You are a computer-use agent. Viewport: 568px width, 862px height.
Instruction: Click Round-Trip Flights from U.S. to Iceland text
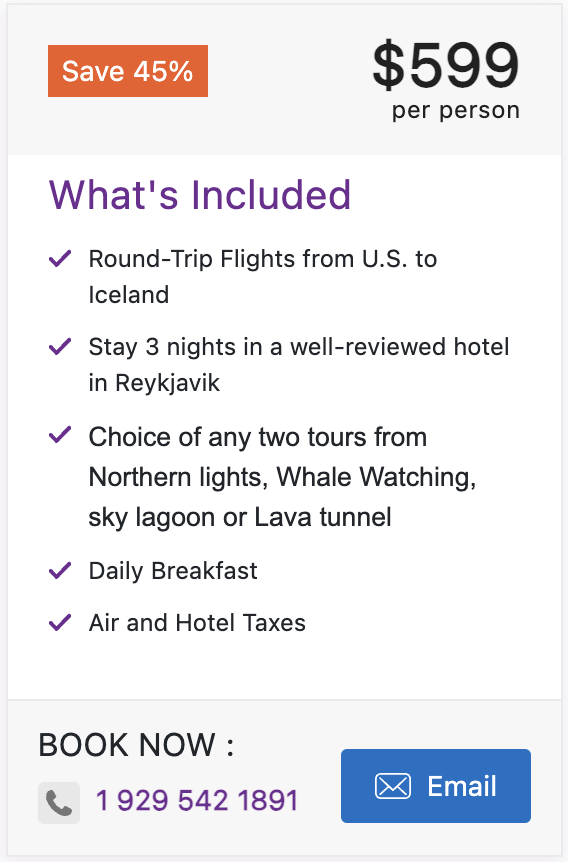pos(263,277)
